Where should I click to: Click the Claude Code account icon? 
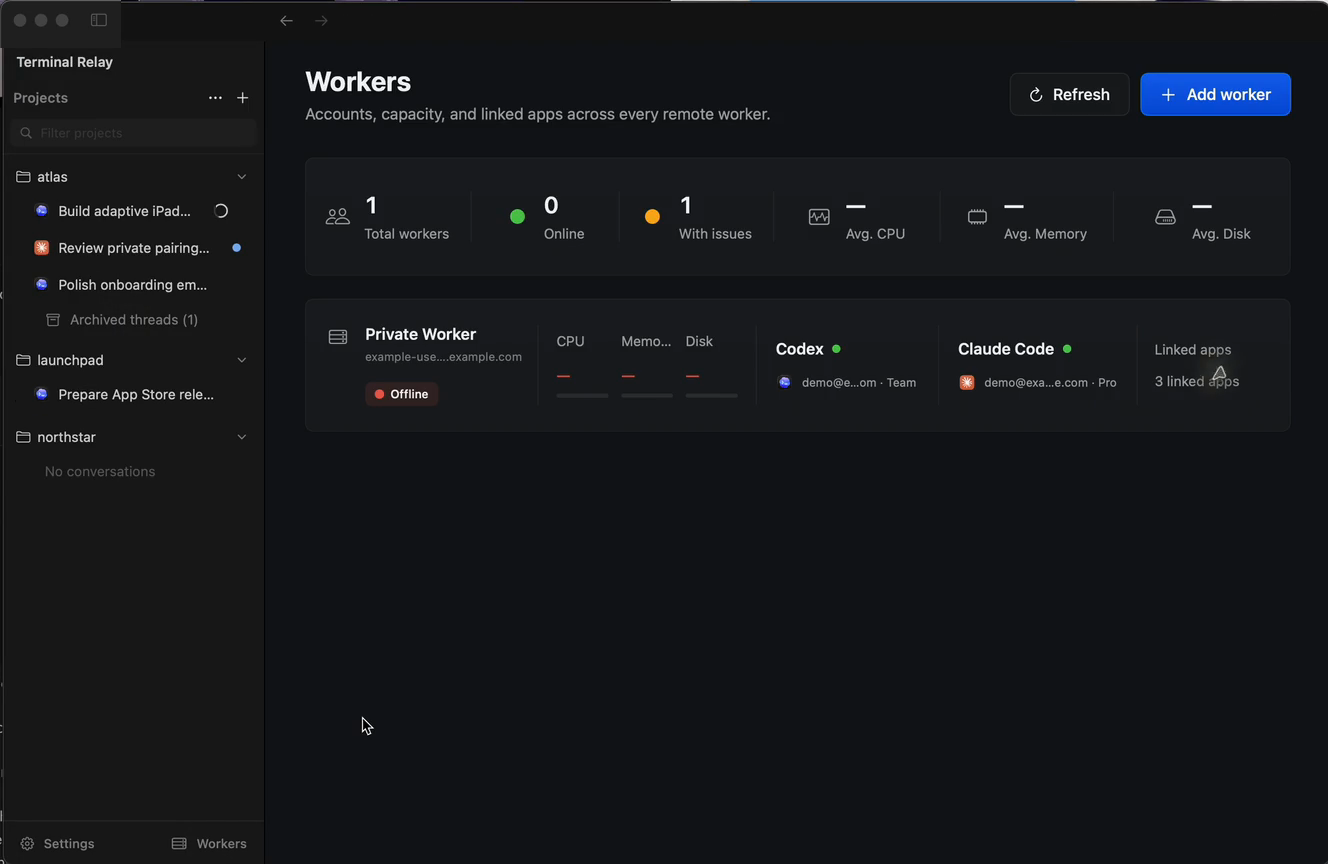pyautogui.click(x=967, y=382)
